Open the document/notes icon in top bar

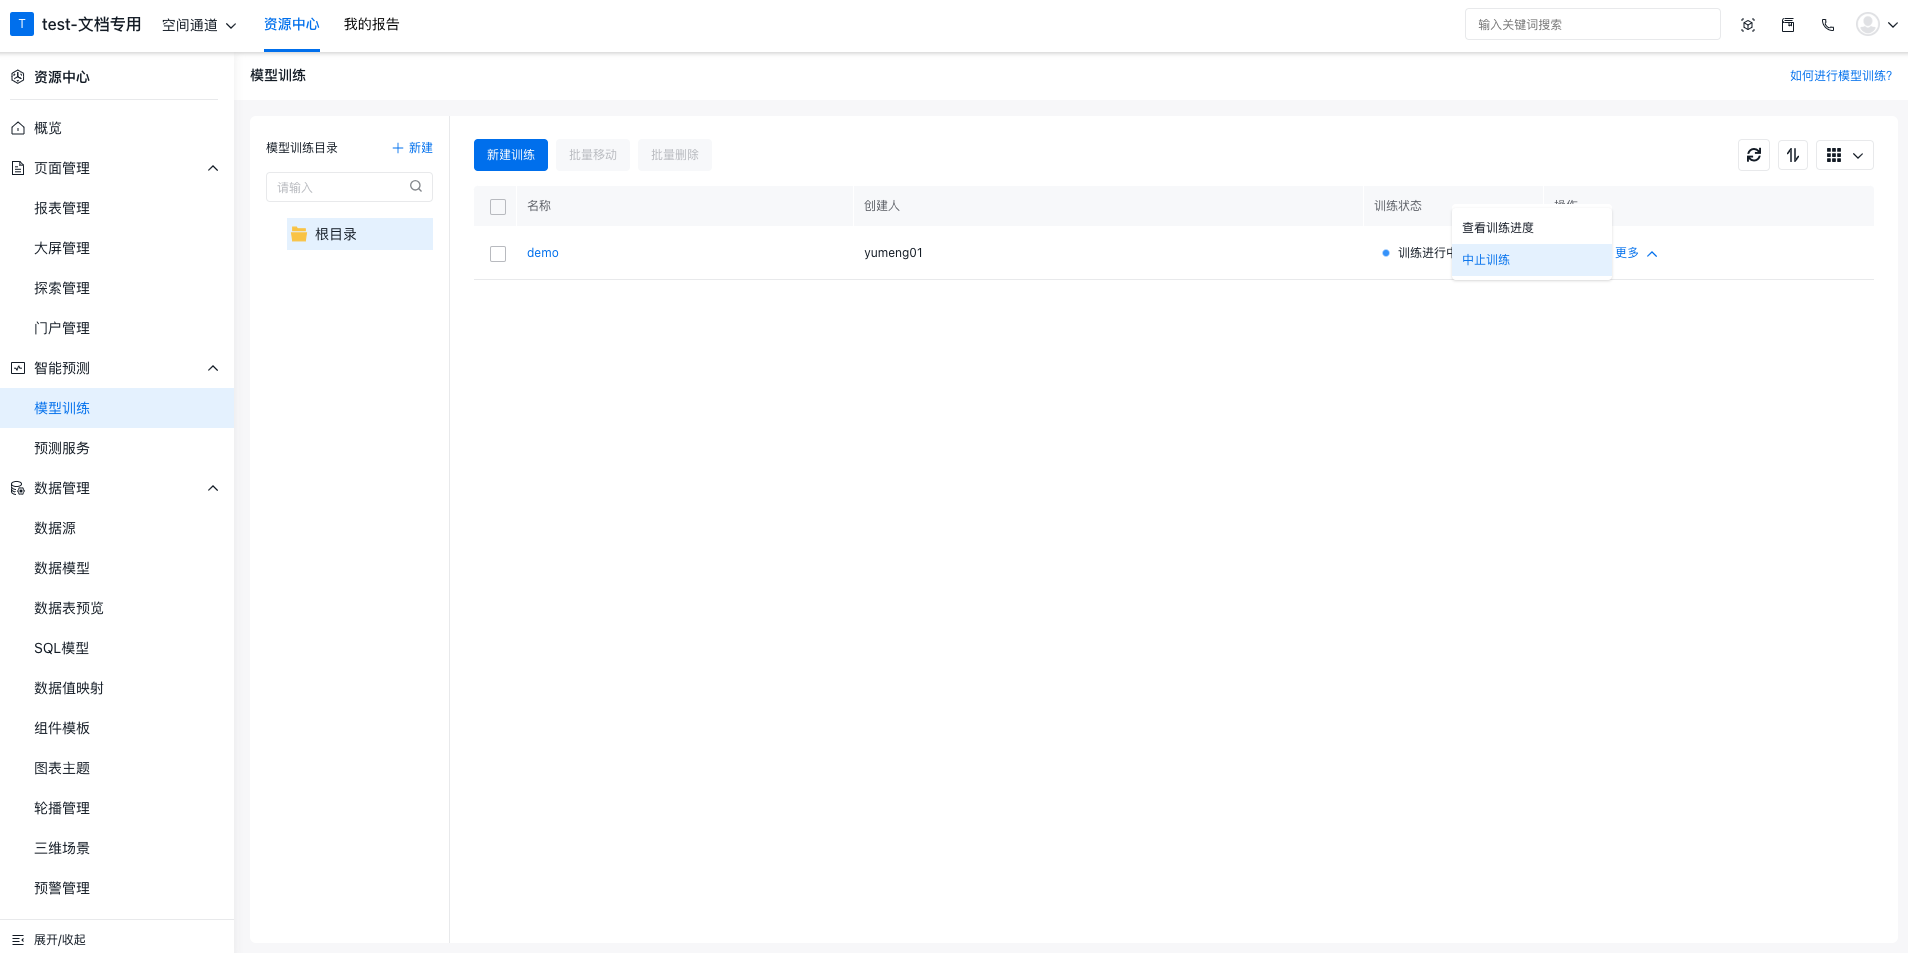click(1788, 25)
